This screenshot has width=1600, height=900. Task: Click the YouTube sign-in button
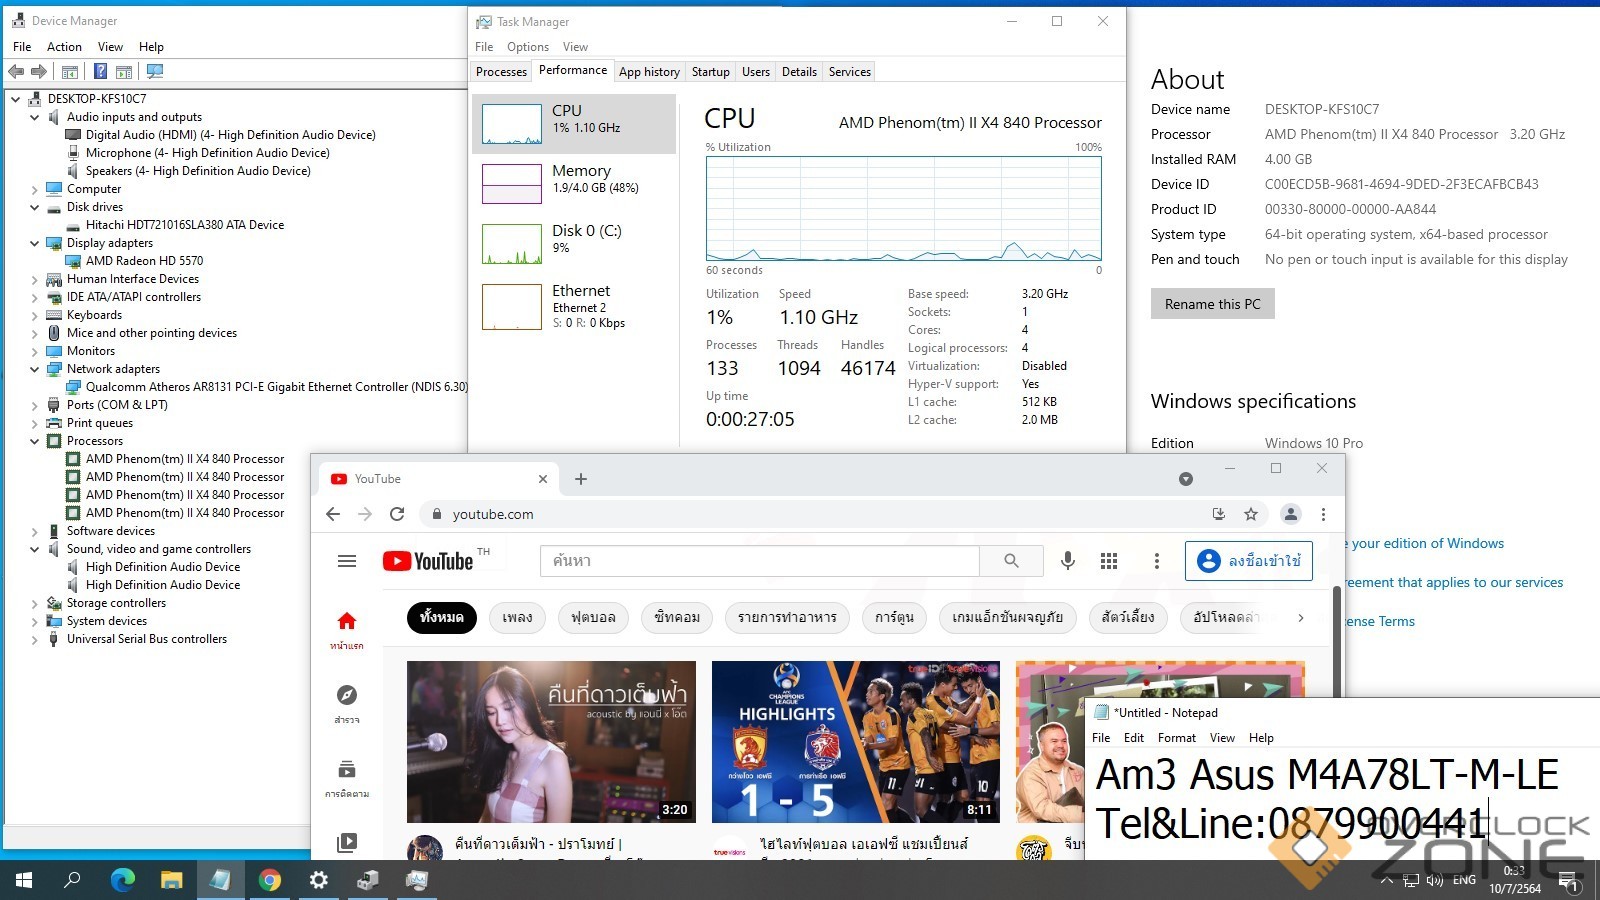pyautogui.click(x=1248, y=561)
